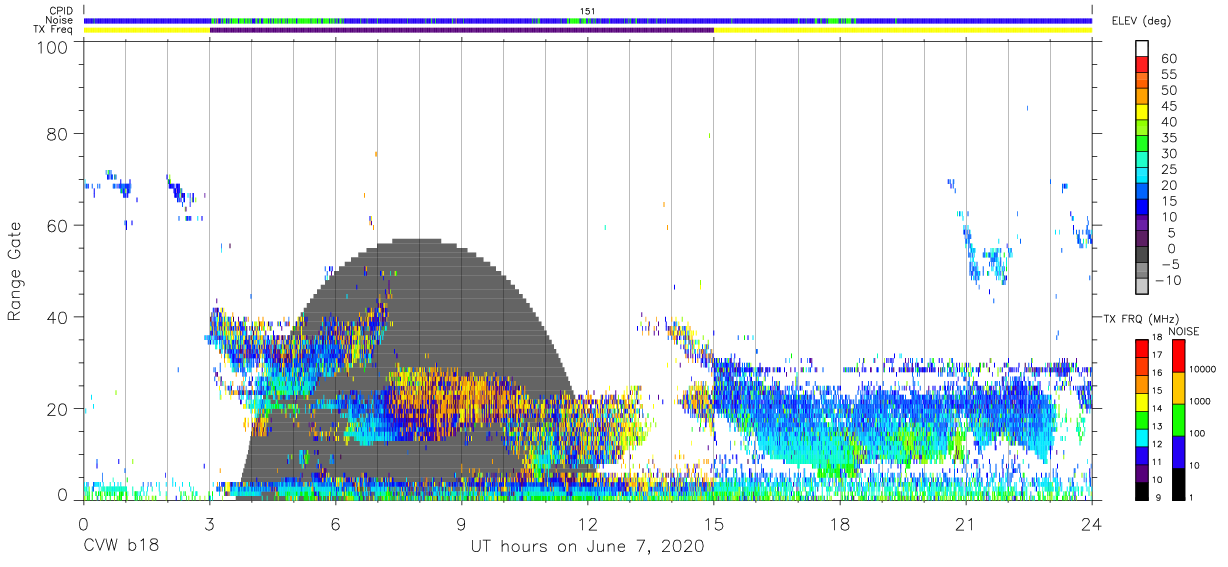Click the blue 10–100 segment of NOISE colorbar

[x=1178, y=452]
